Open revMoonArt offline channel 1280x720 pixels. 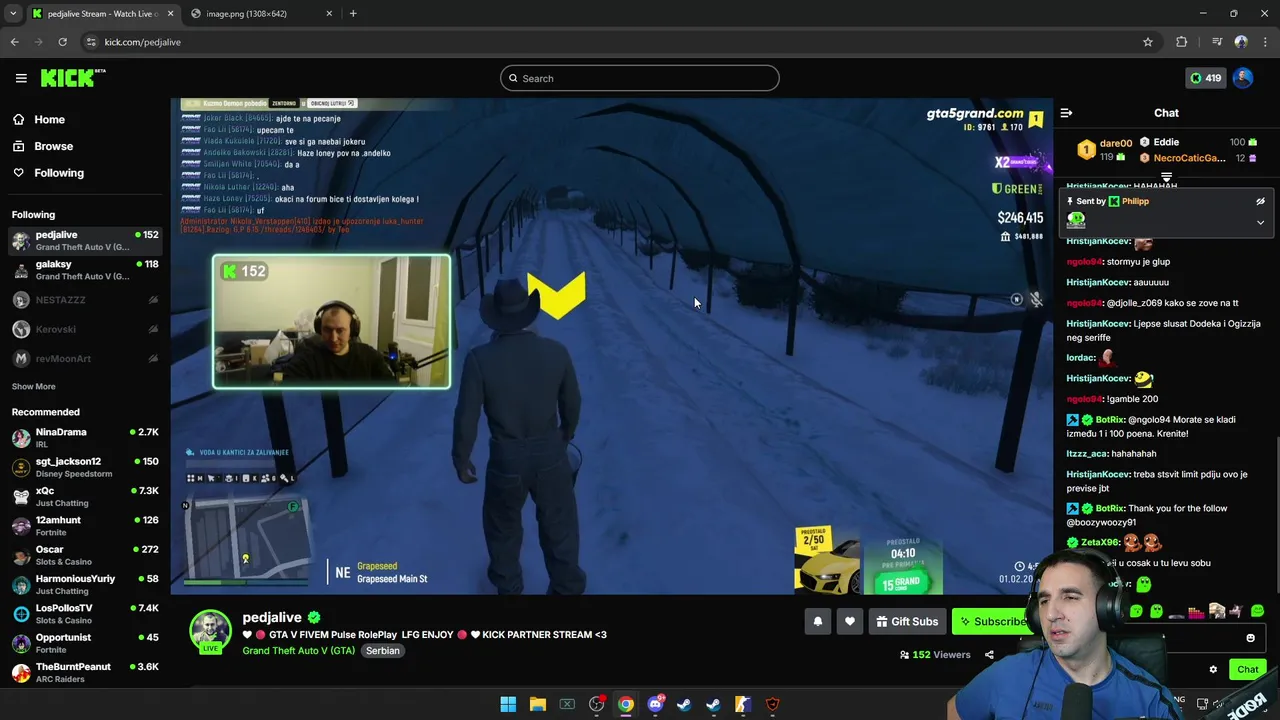[x=85, y=358]
